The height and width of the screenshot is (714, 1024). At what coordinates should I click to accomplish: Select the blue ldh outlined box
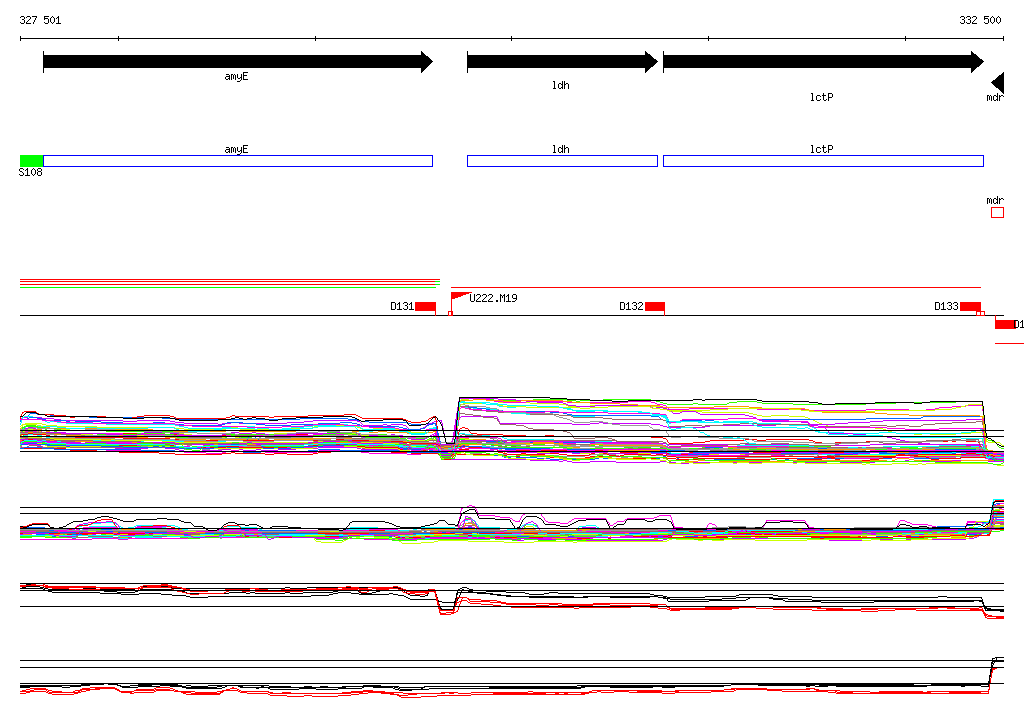point(562,161)
